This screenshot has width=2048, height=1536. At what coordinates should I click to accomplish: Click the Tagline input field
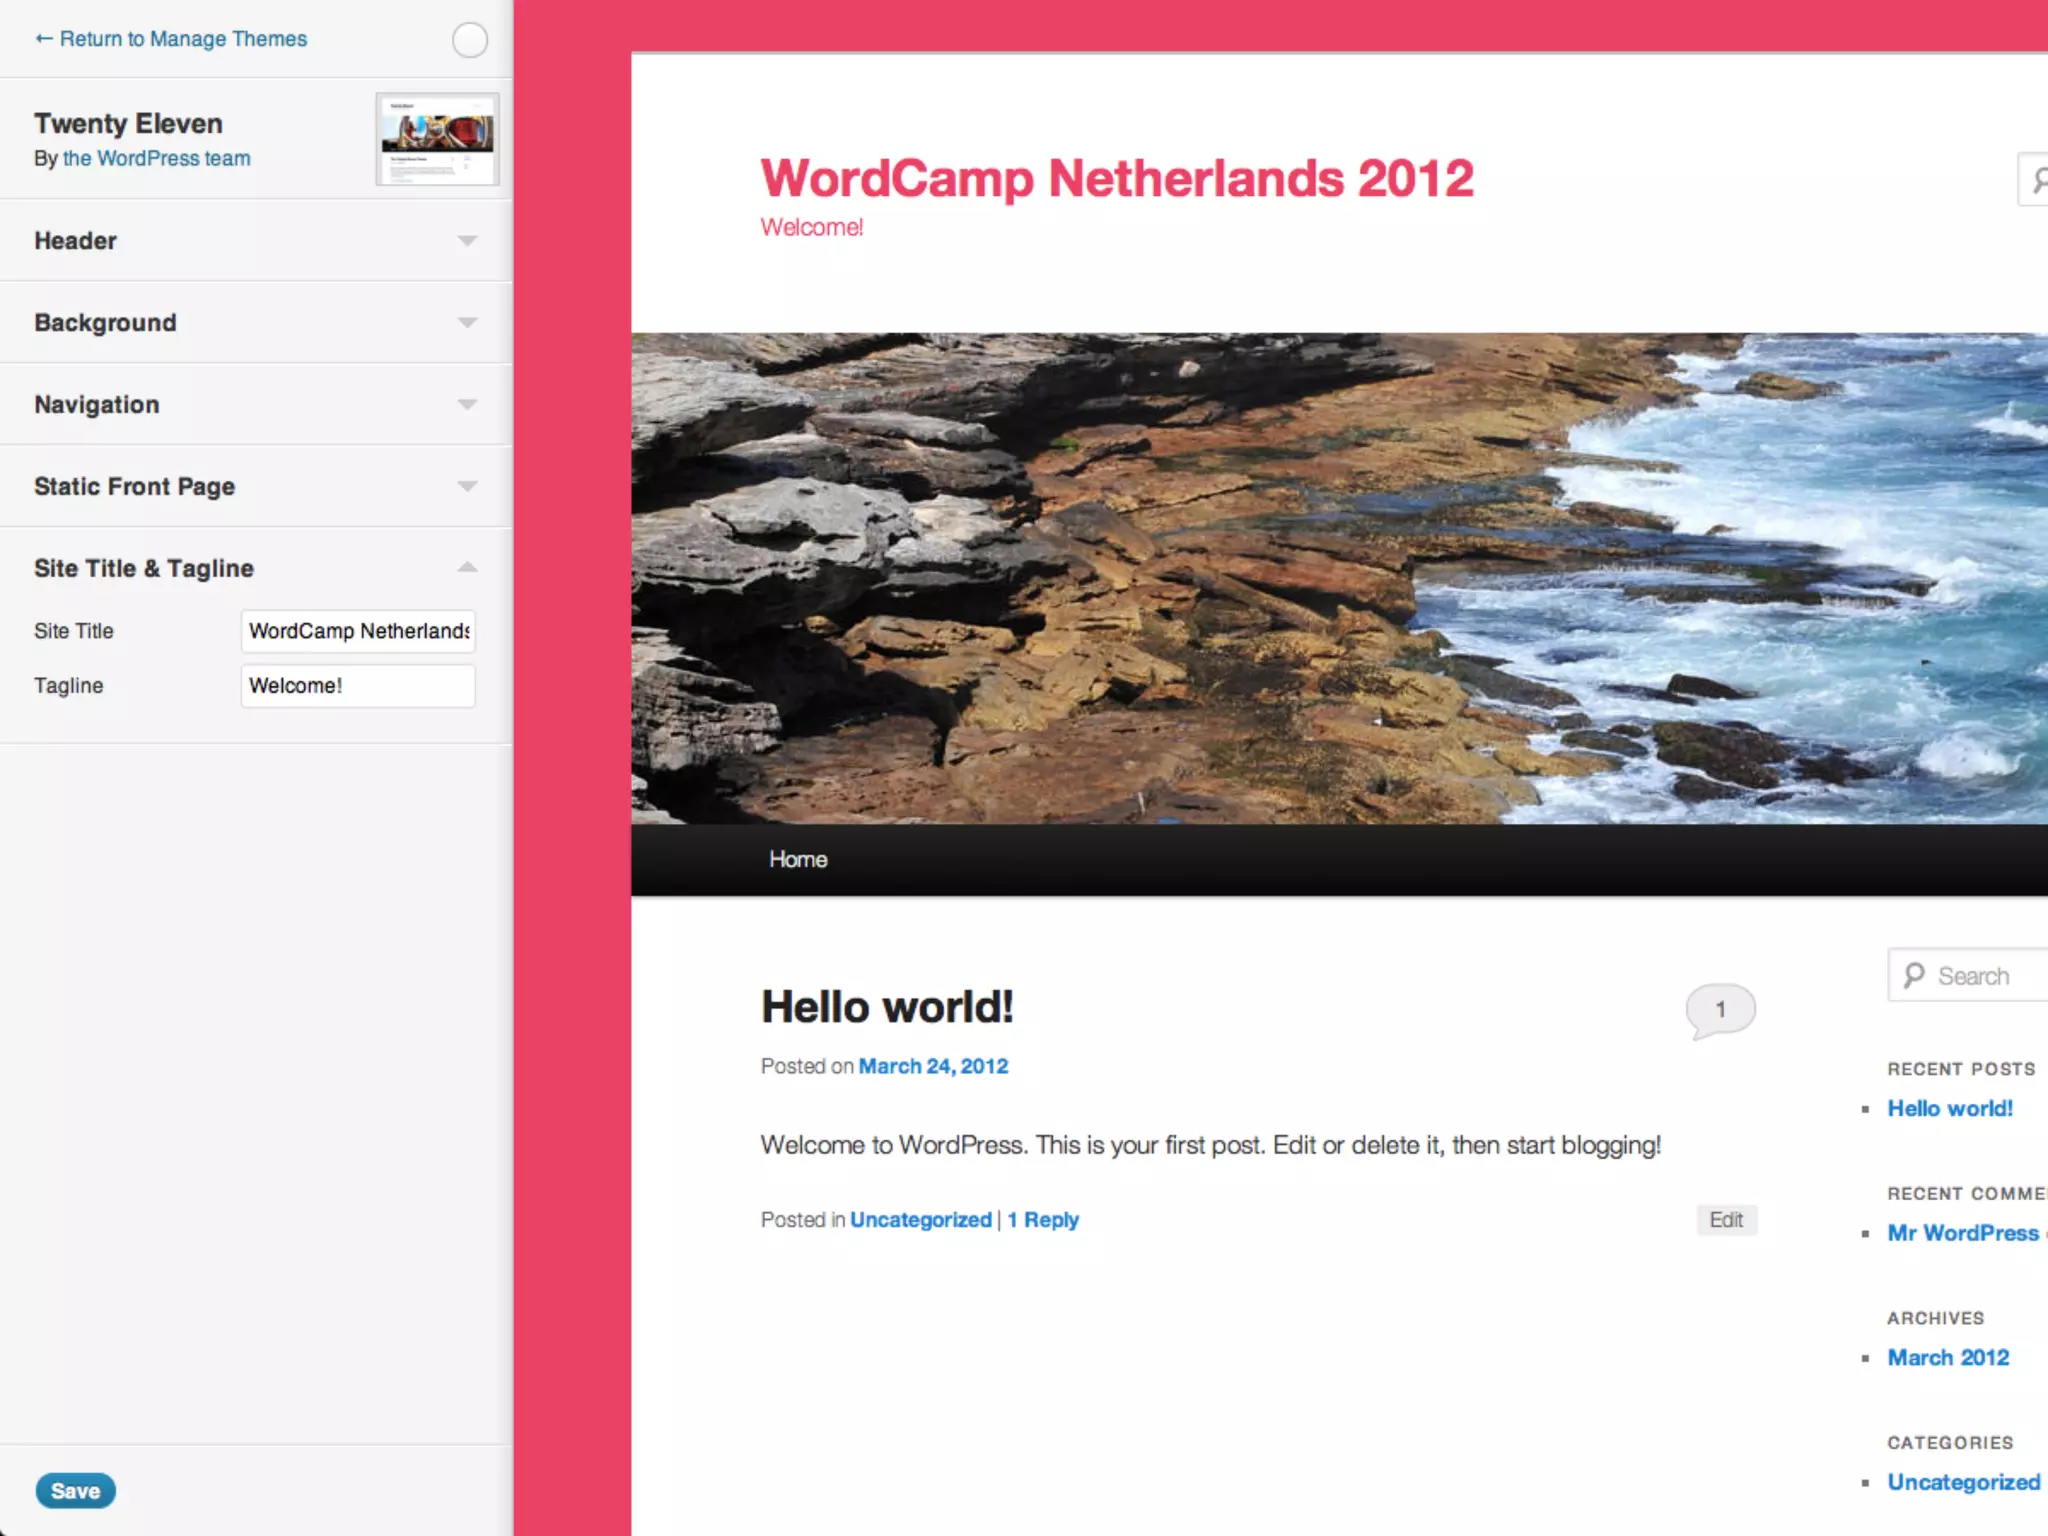358,686
